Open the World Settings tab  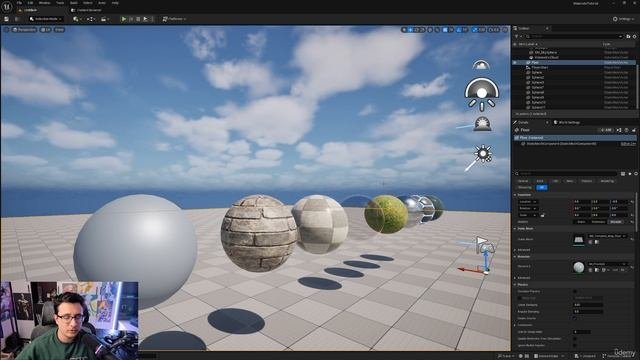[567, 122]
